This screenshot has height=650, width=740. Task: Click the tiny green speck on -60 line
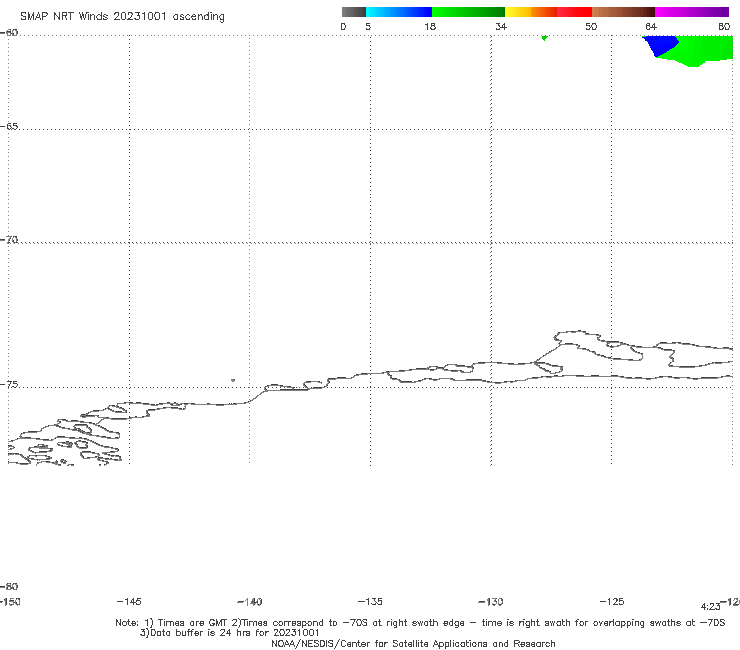pos(545,38)
